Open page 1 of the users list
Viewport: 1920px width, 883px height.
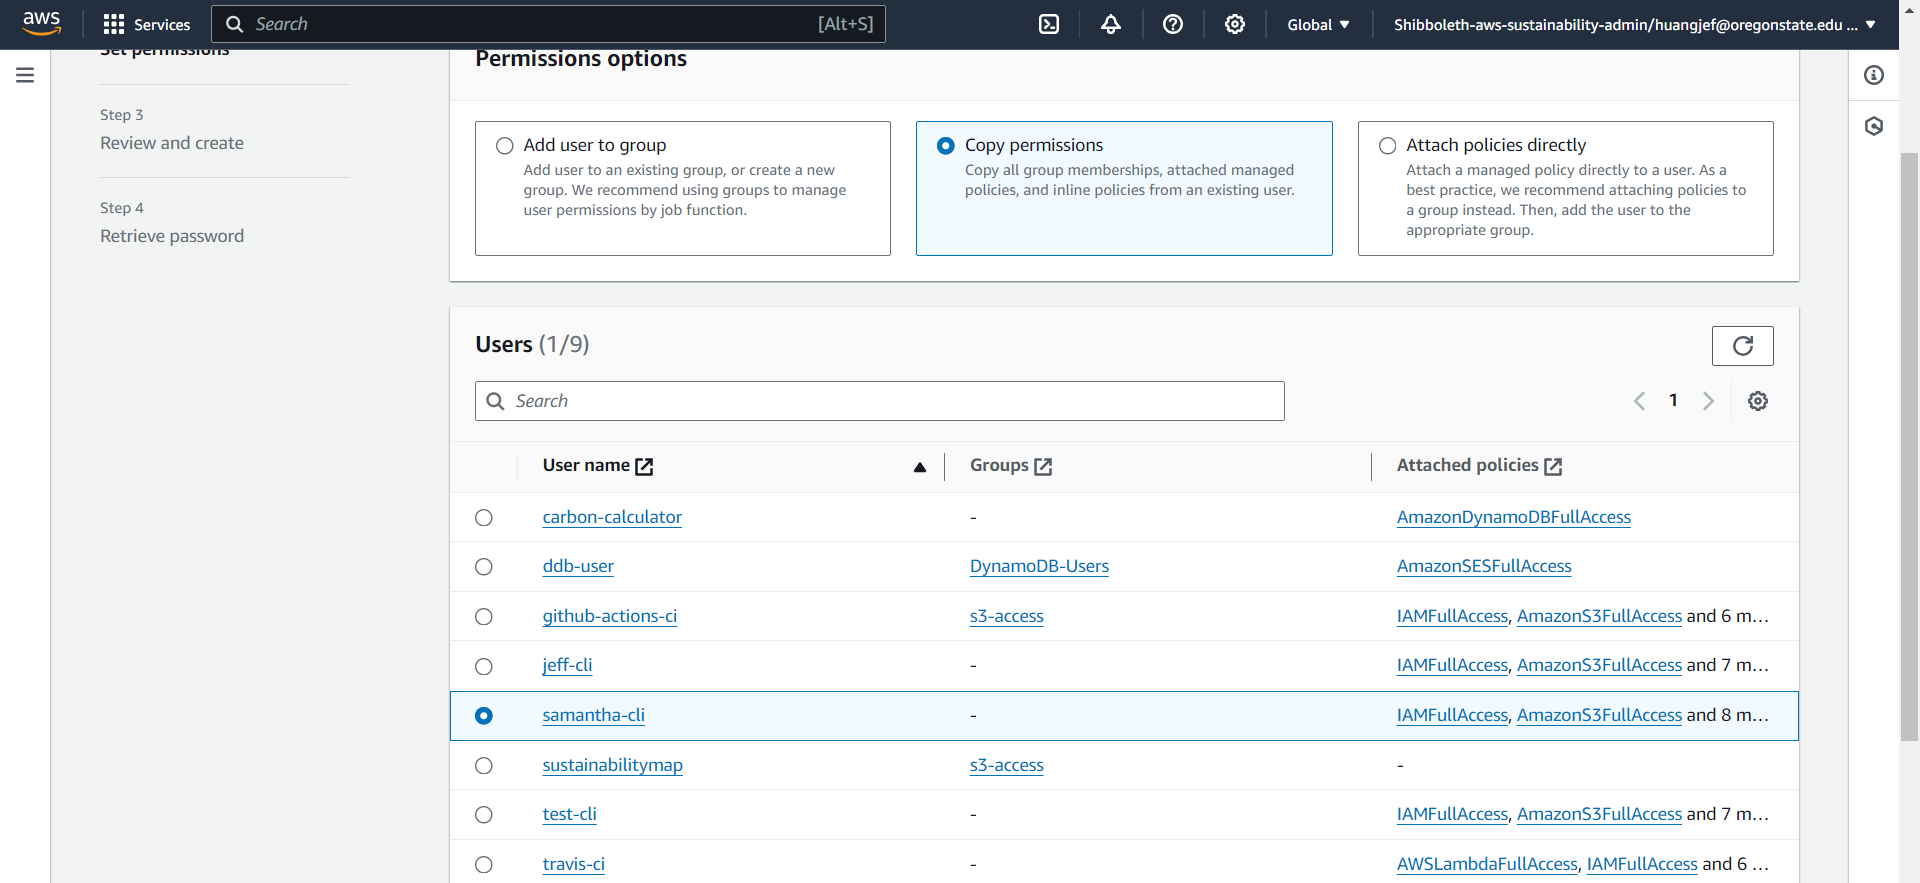point(1673,400)
